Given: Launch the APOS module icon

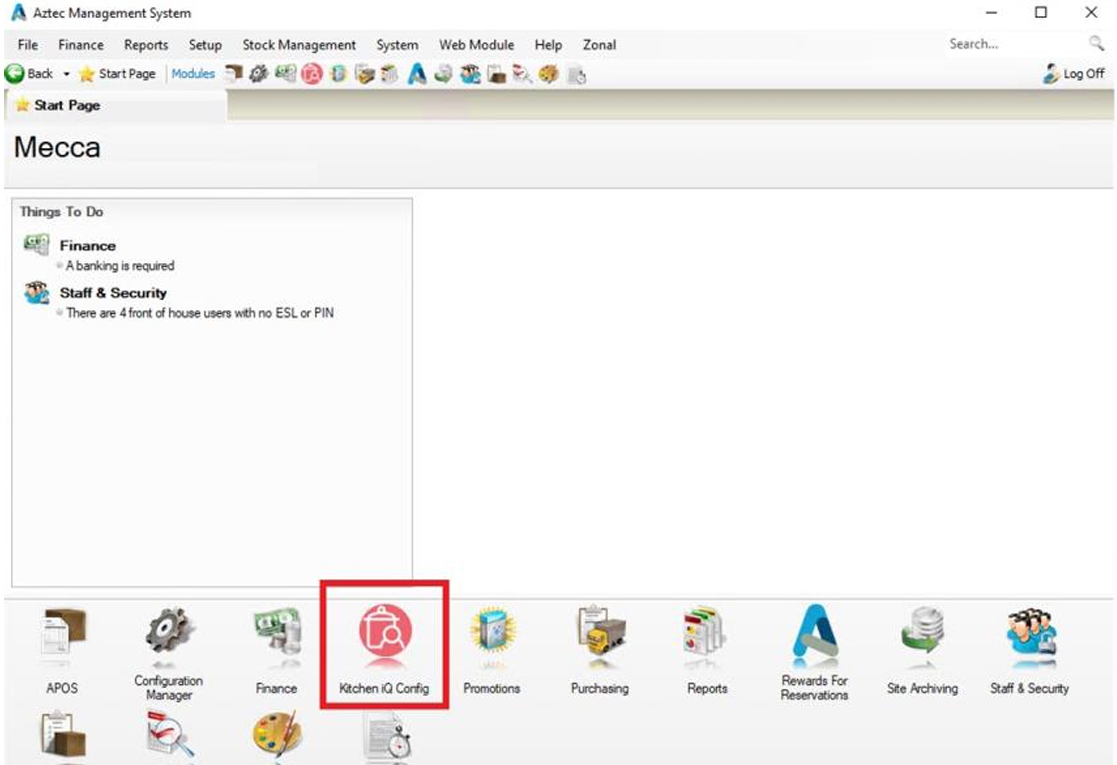Looking at the screenshot, I should click(61, 636).
